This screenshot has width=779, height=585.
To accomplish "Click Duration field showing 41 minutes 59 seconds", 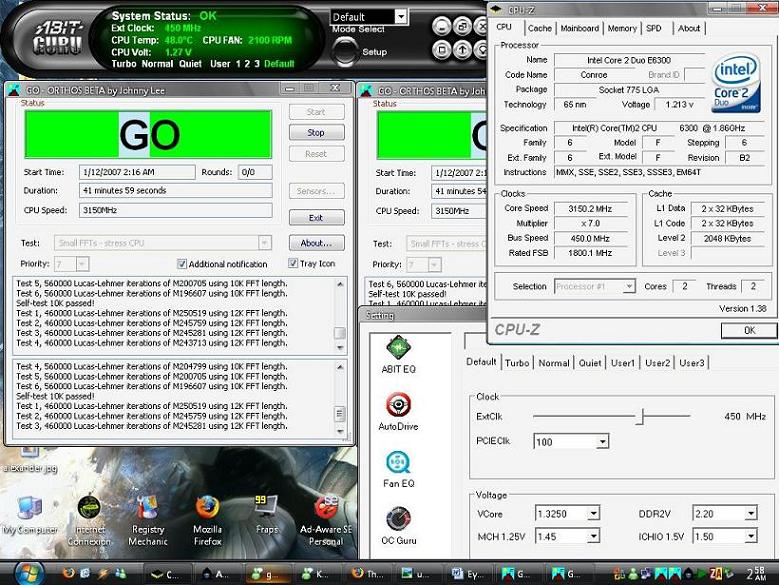I will (x=175, y=190).
